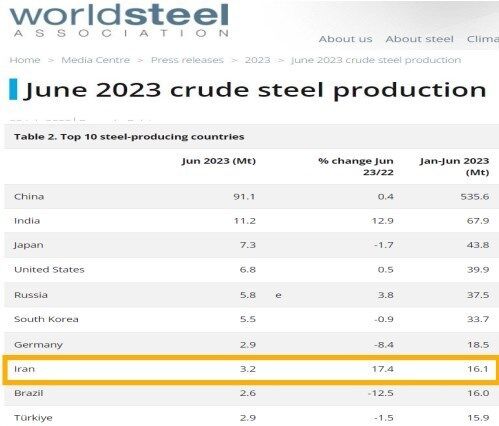Click the Jan-Jun 2023 (Mt) column header

454,166
